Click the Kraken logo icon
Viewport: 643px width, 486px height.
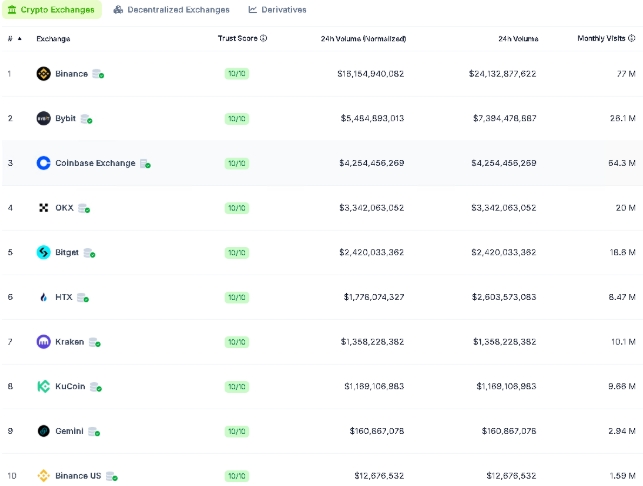(43, 342)
